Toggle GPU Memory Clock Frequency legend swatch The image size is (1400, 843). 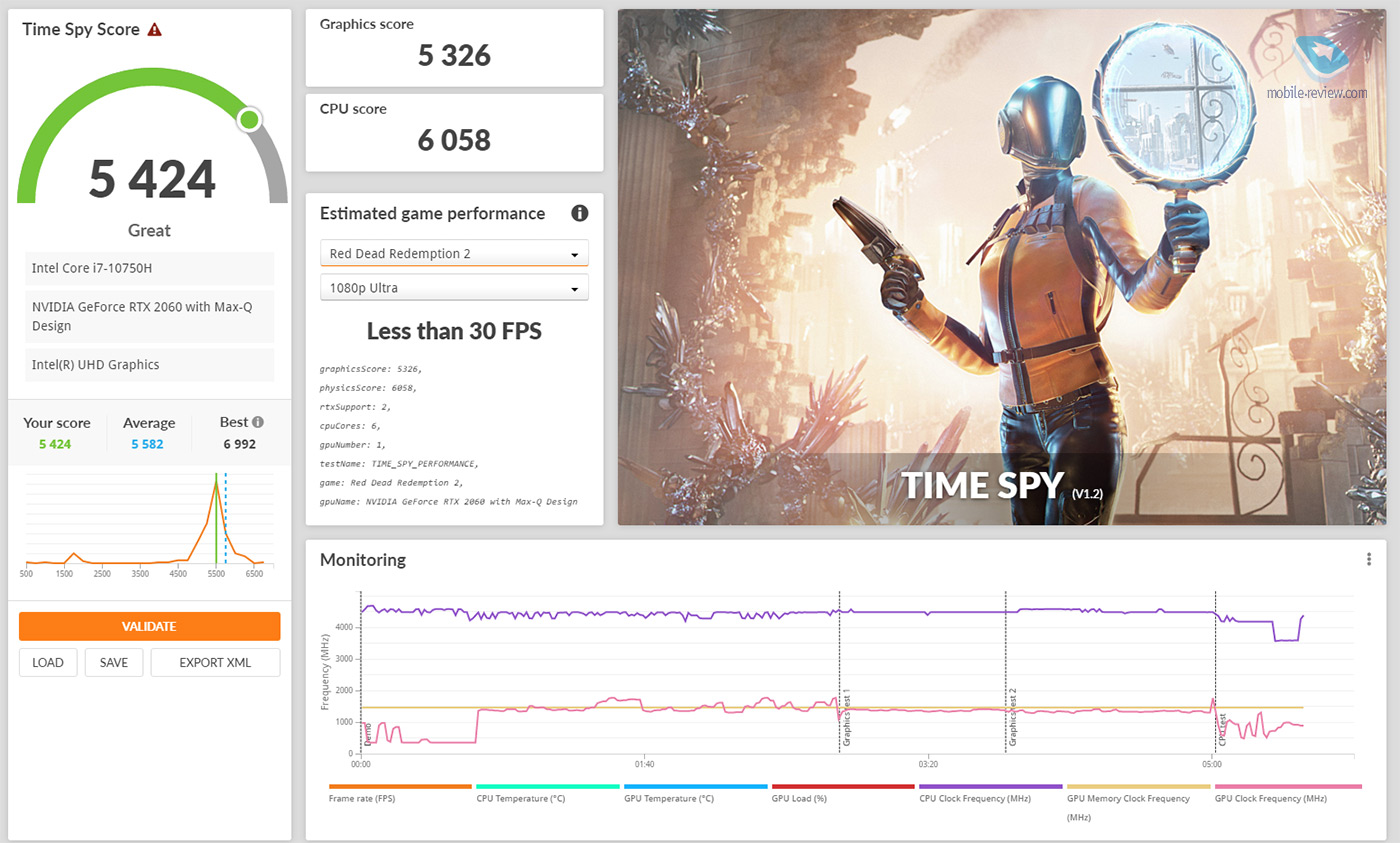[1138, 787]
